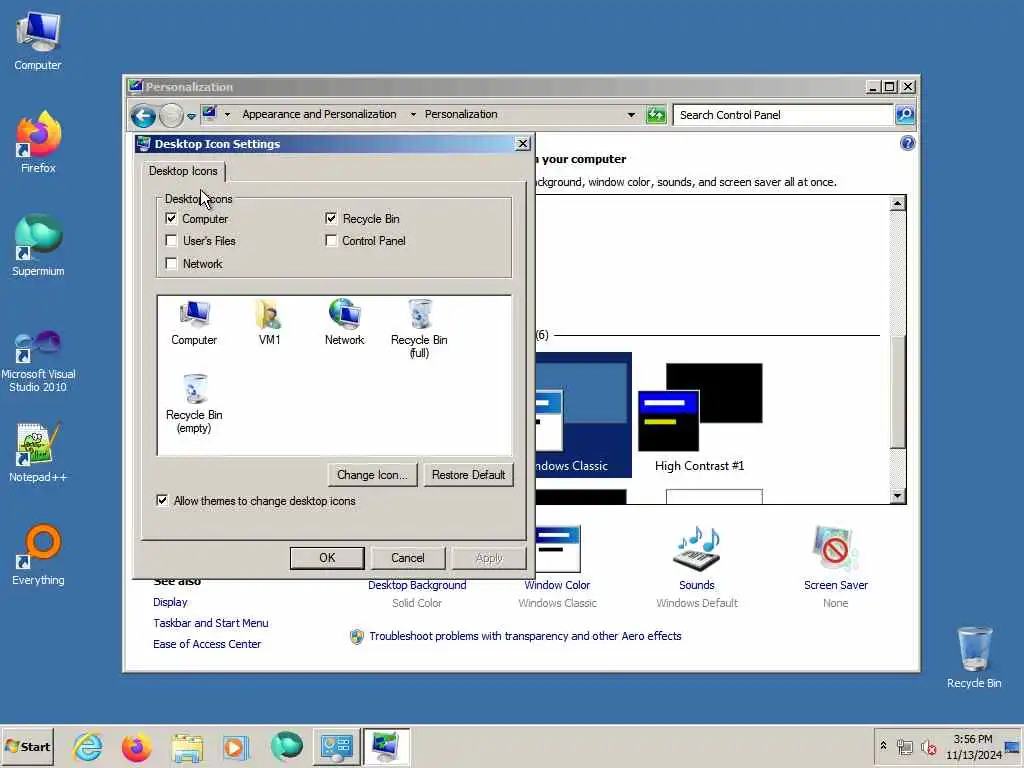This screenshot has height=768, width=1024.
Task: Click the network tray icon
Action: [x=904, y=747]
